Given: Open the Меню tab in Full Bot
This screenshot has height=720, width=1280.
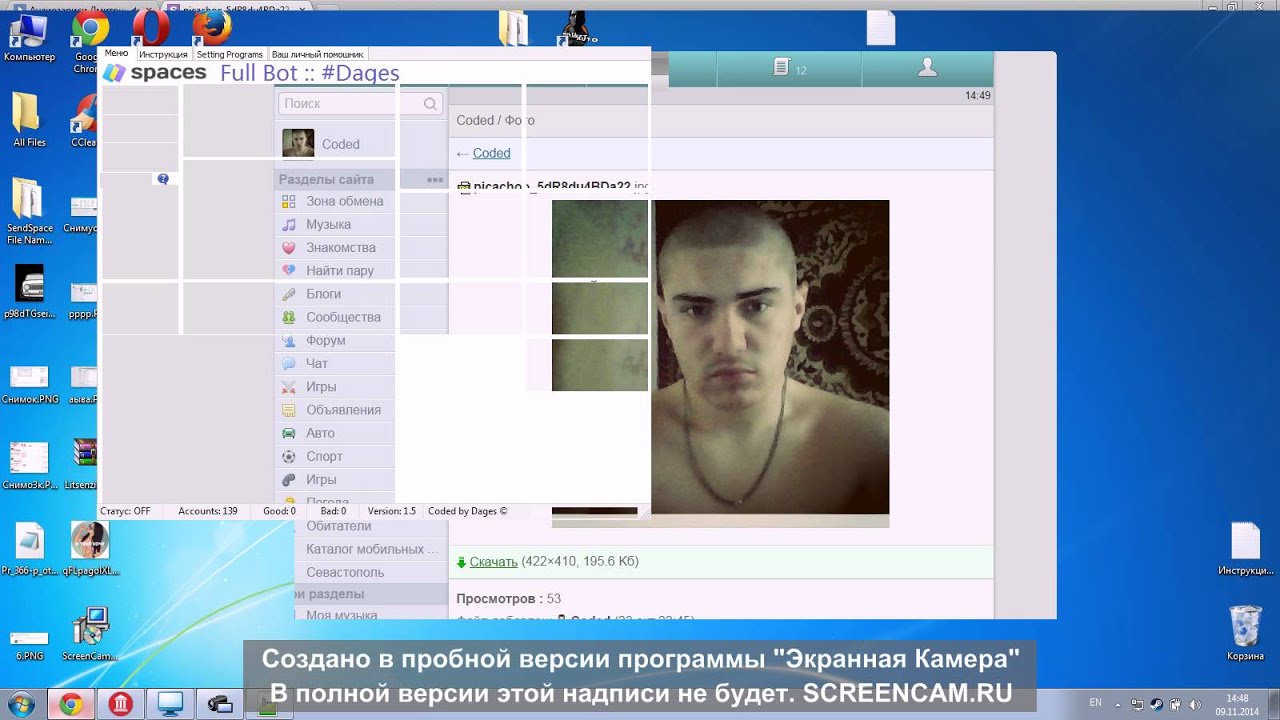Looking at the screenshot, I should [x=116, y=54].
